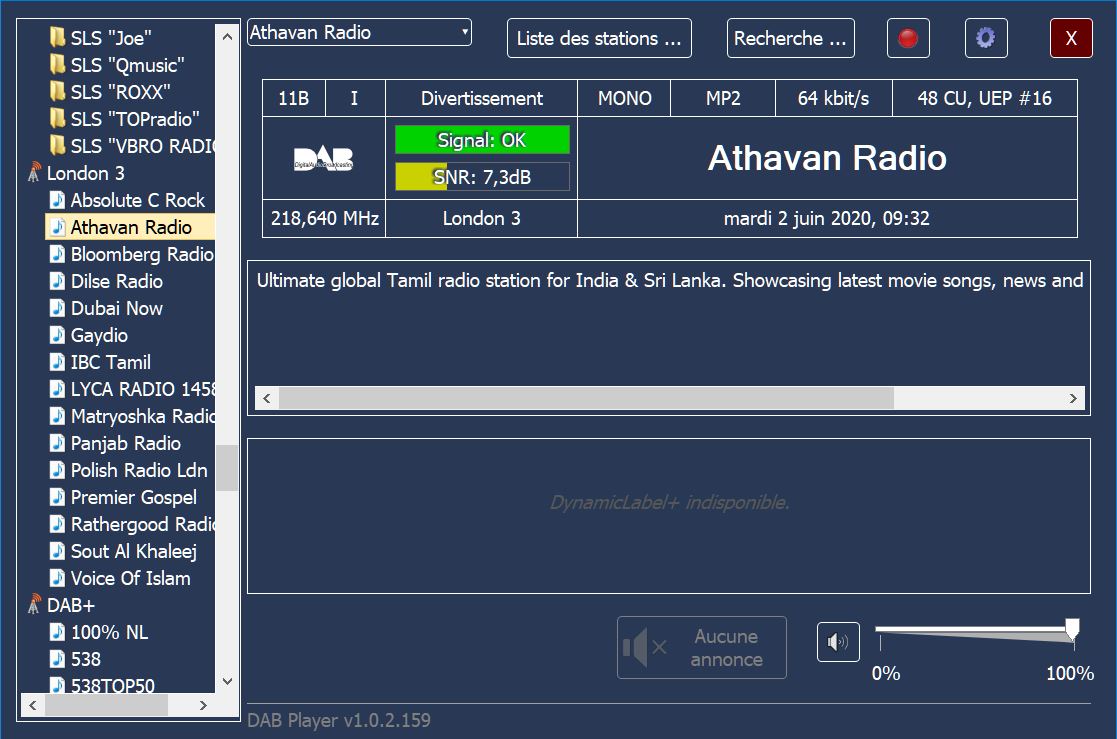Select the London 3 ensemble node
This screenshot has width=1117, height=739.
click(x=85, y=173)
